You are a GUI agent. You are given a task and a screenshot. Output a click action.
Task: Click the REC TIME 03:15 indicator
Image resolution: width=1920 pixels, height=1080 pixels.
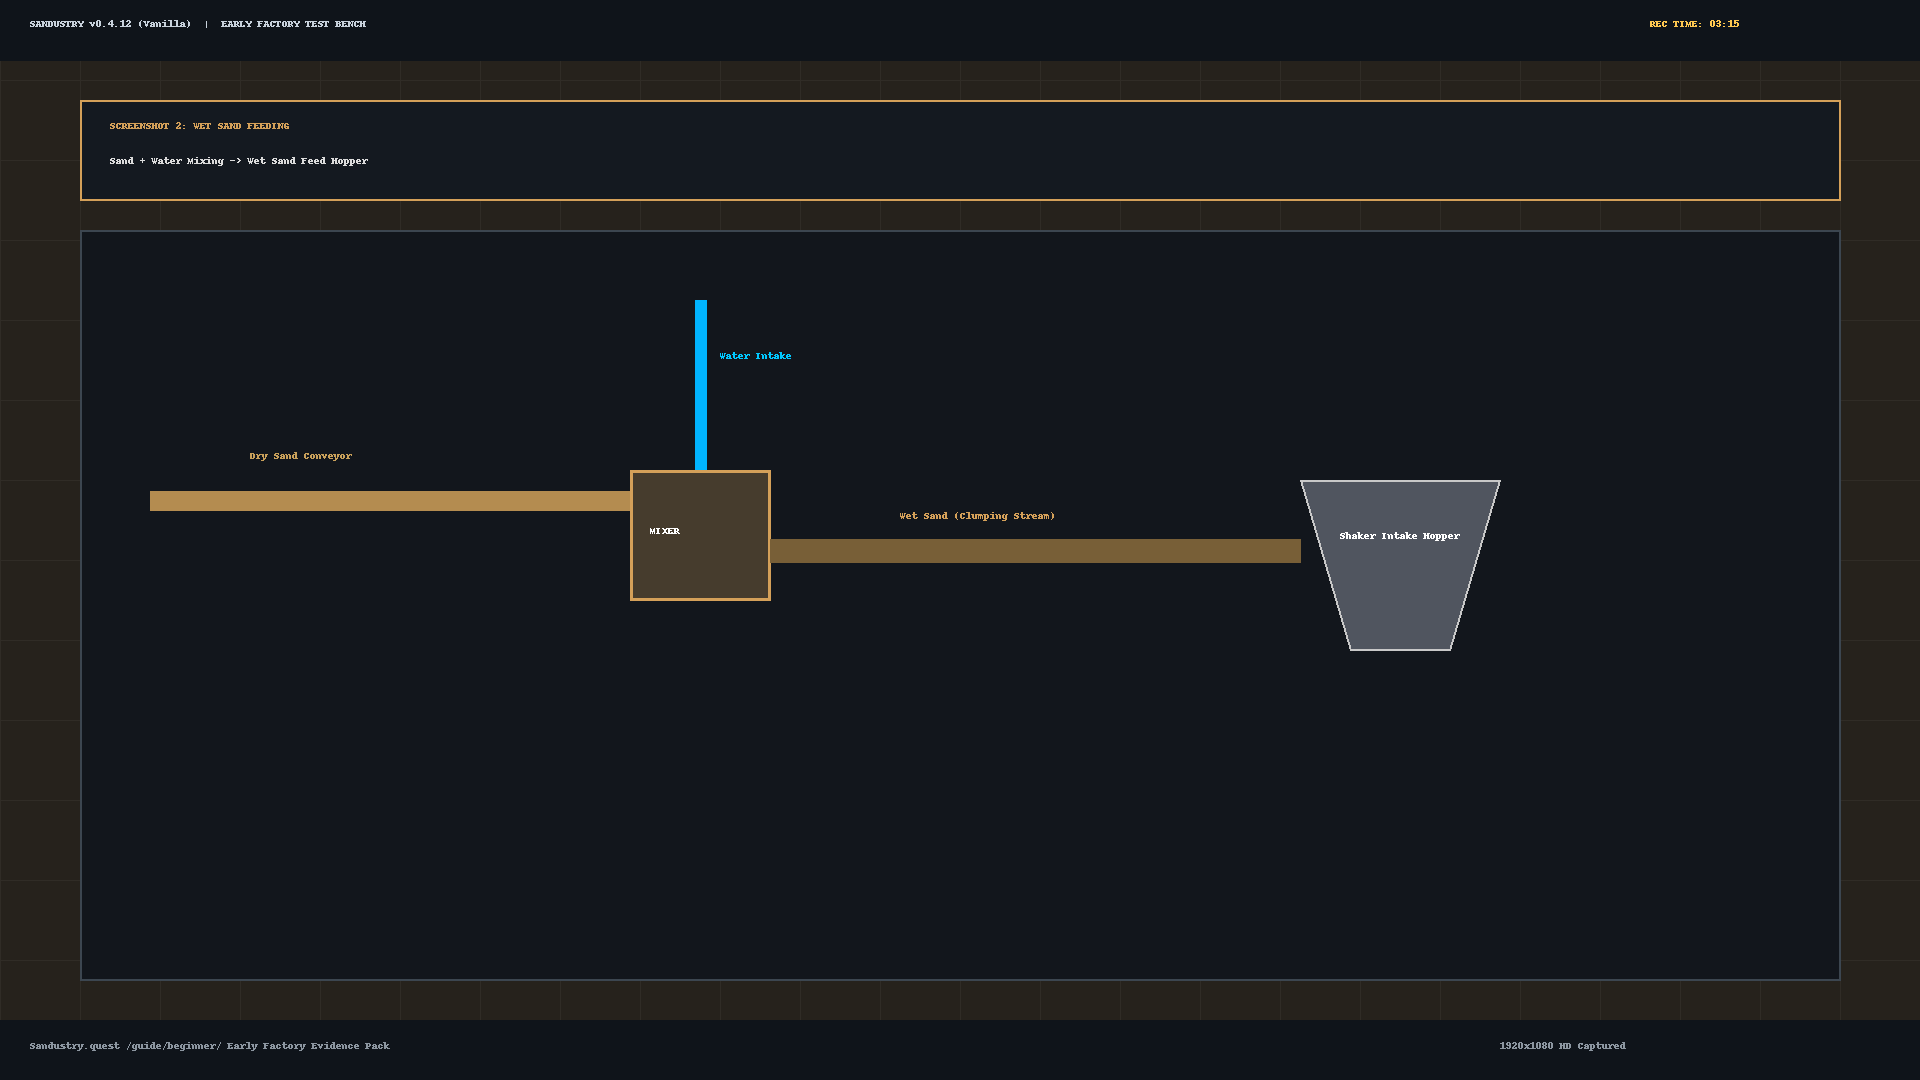coord(1694,24)
